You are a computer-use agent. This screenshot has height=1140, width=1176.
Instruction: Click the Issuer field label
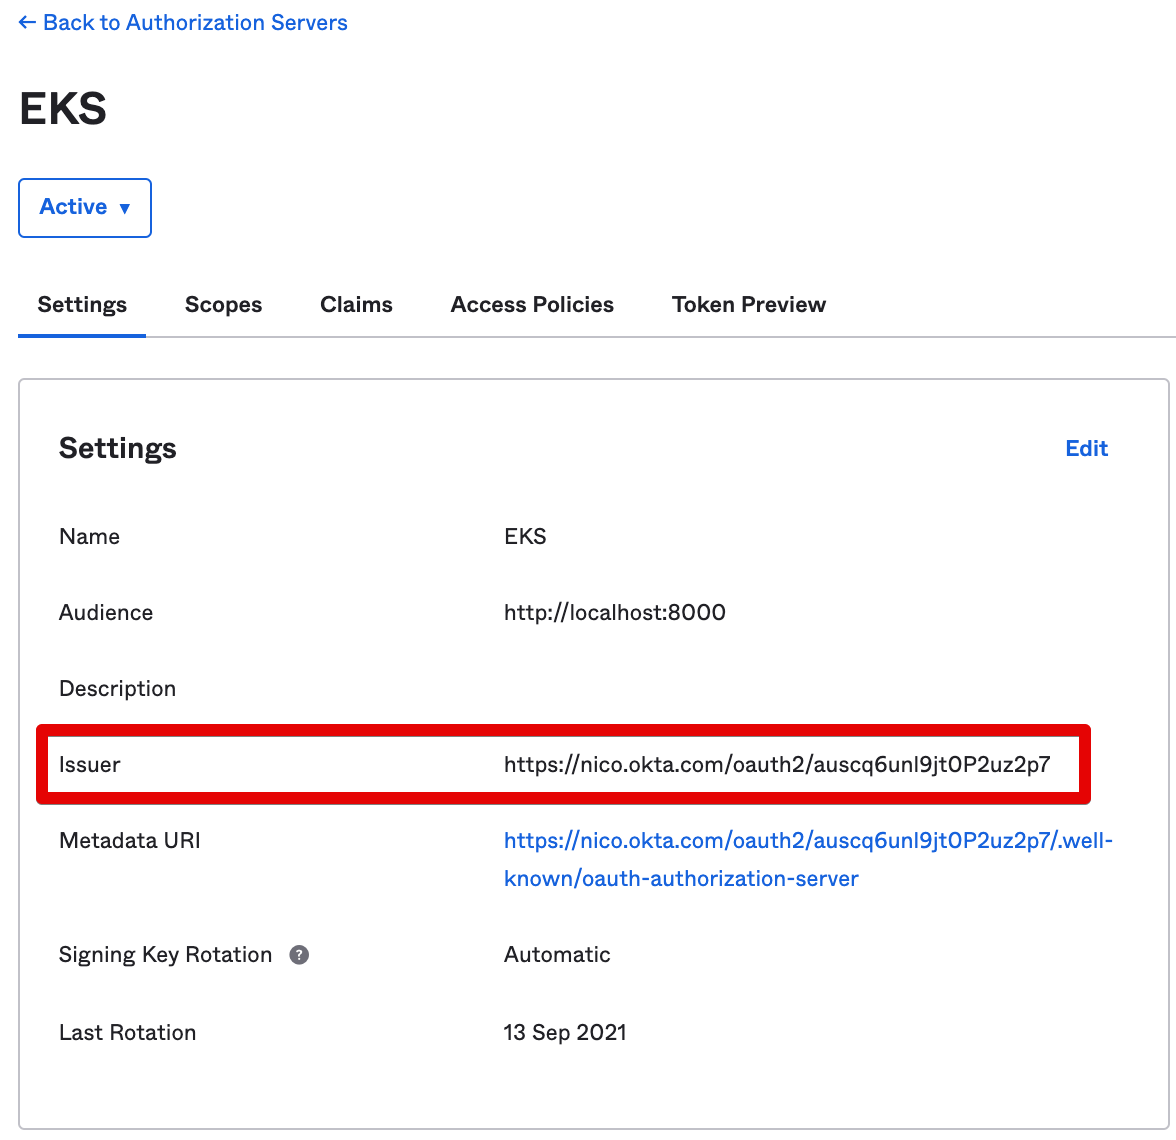89,765
